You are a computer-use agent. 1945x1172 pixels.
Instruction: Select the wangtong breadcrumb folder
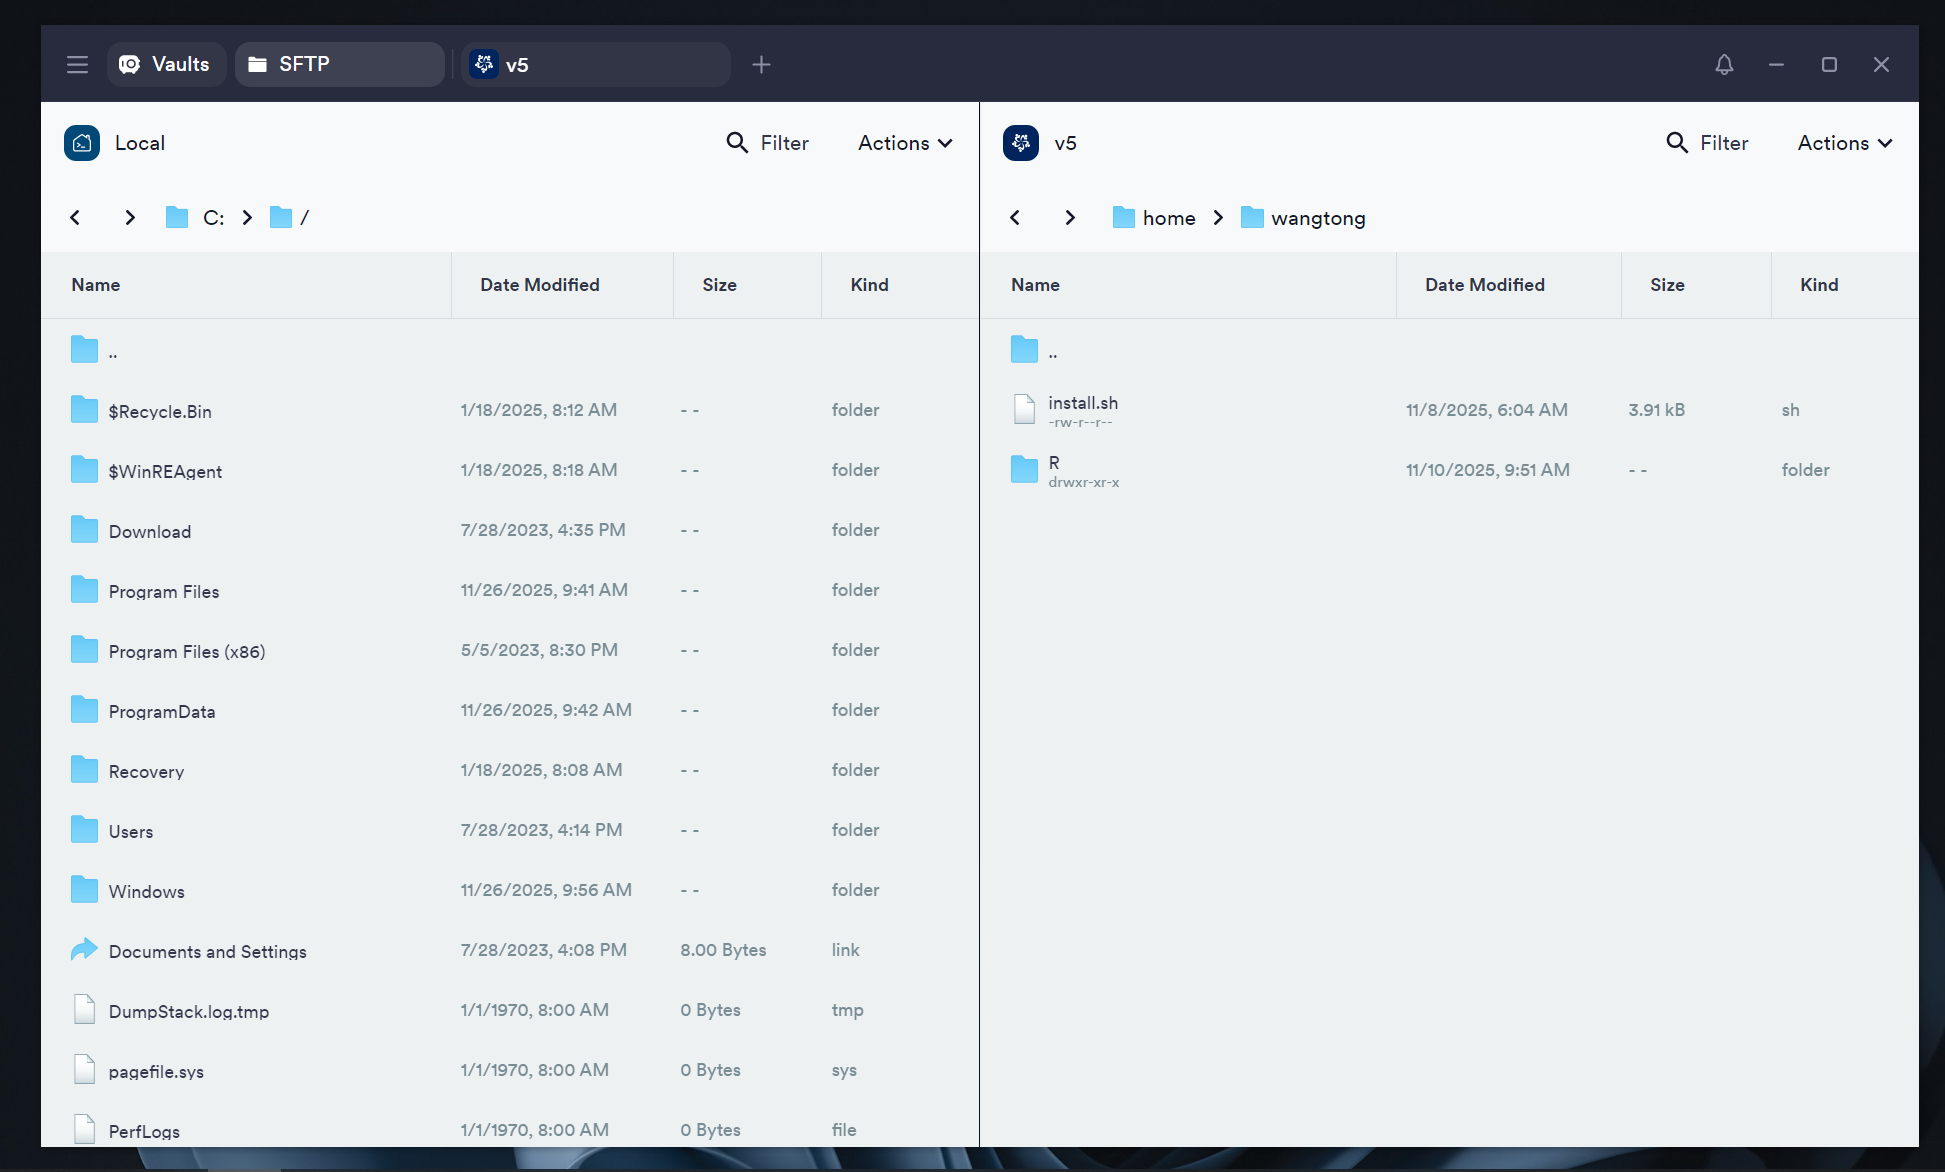click(x=1303, y=218)
